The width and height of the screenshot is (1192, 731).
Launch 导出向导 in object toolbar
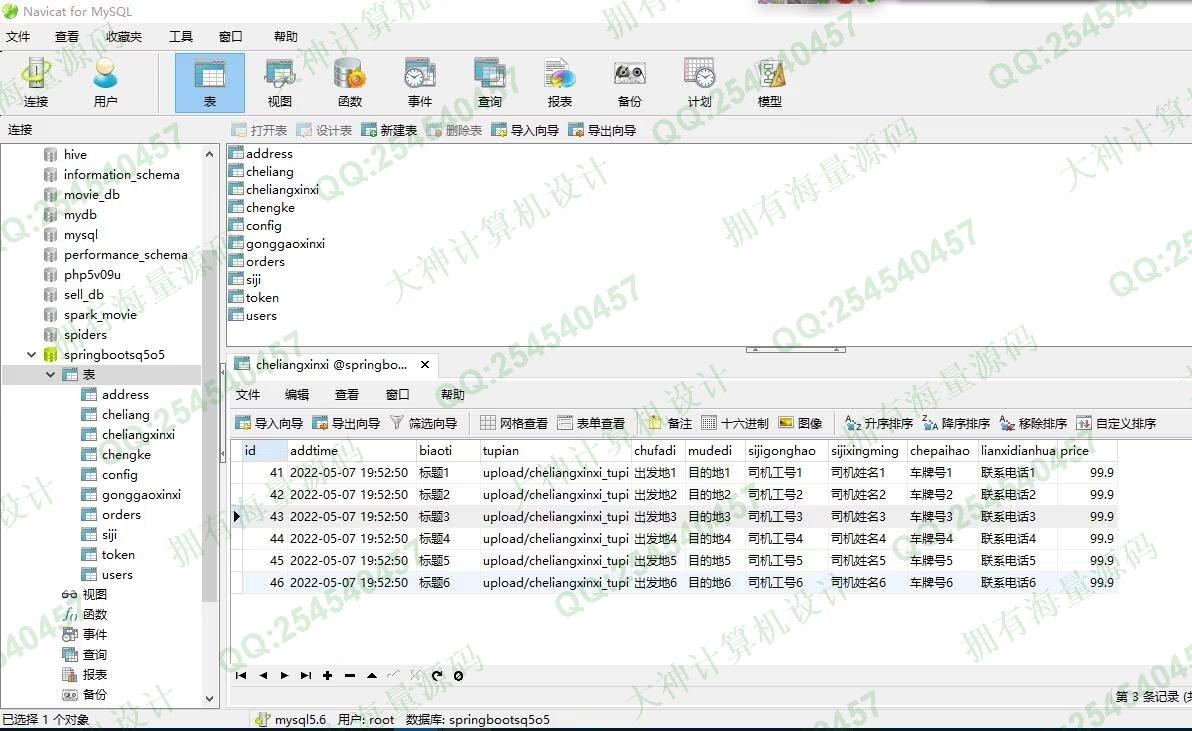602,131
